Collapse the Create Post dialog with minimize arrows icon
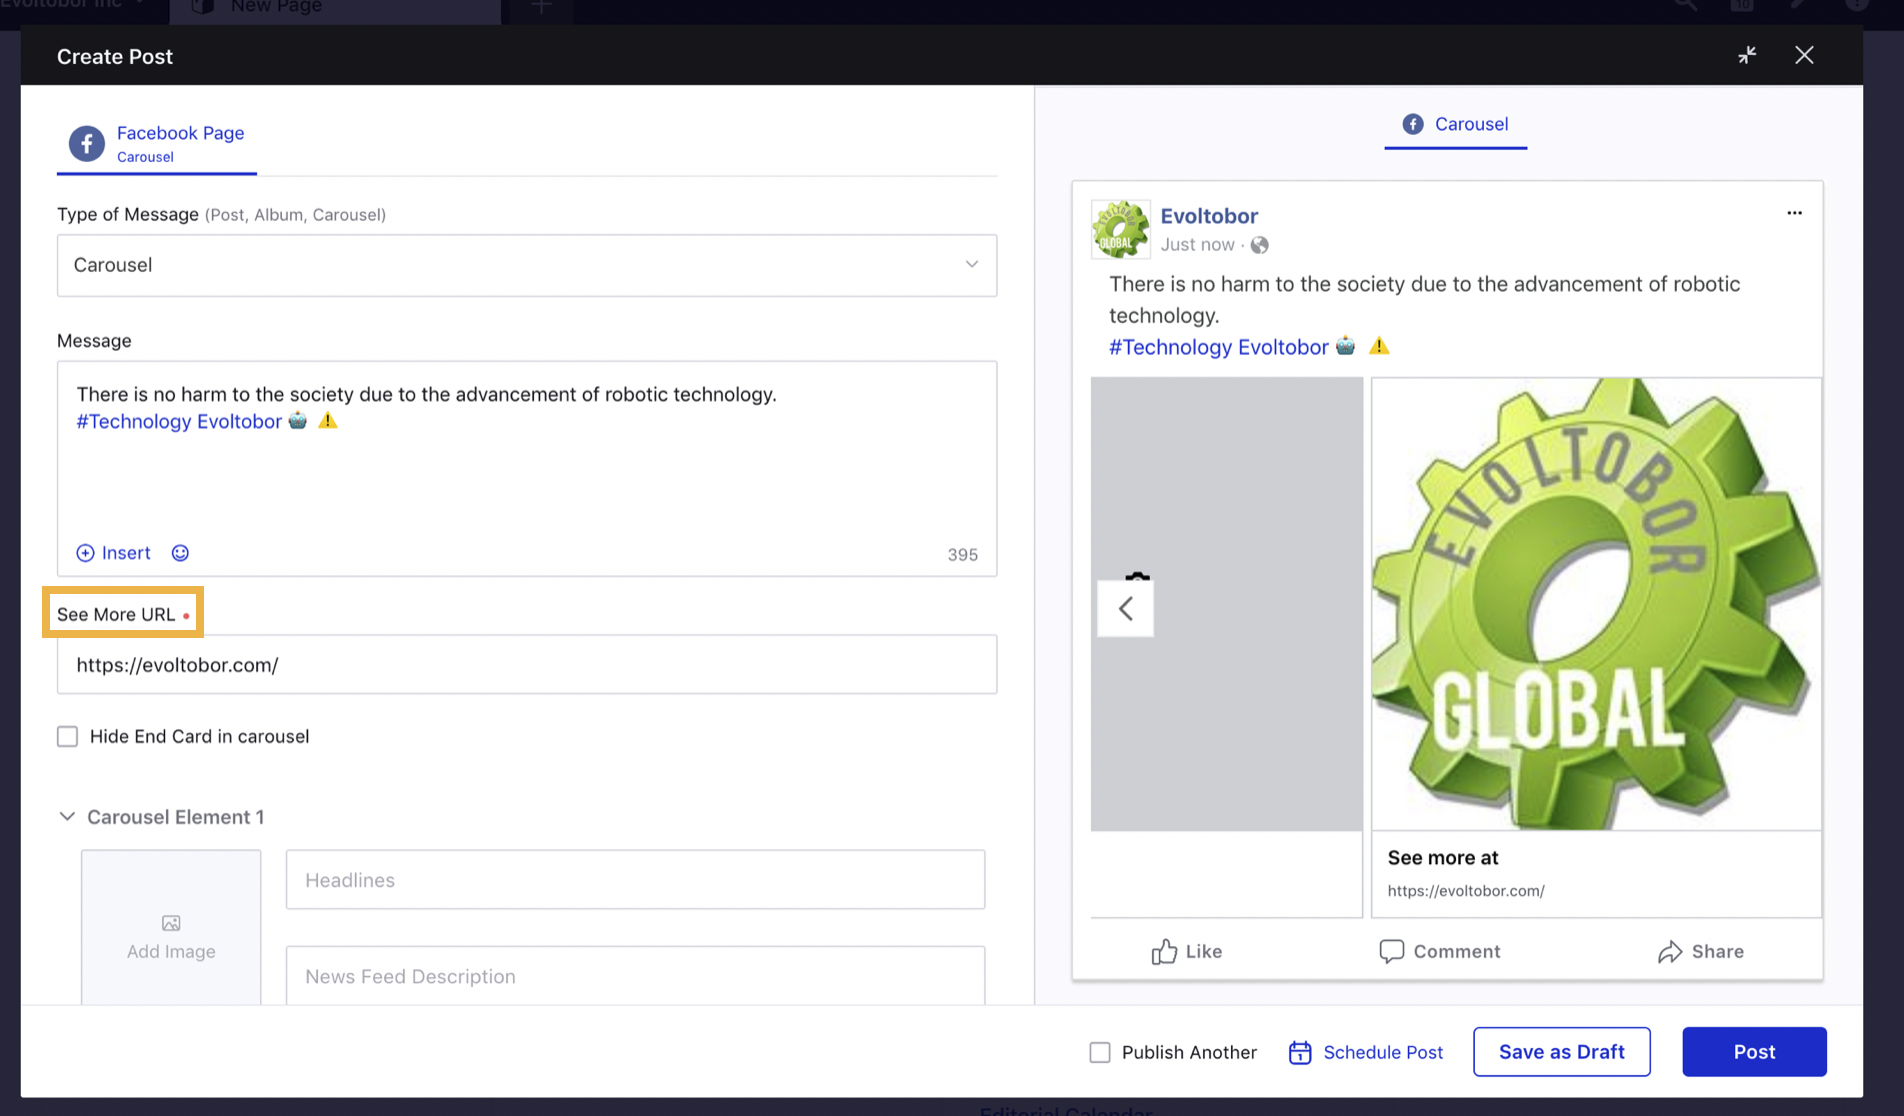1904x1116 pixels. coord(1747,55)
